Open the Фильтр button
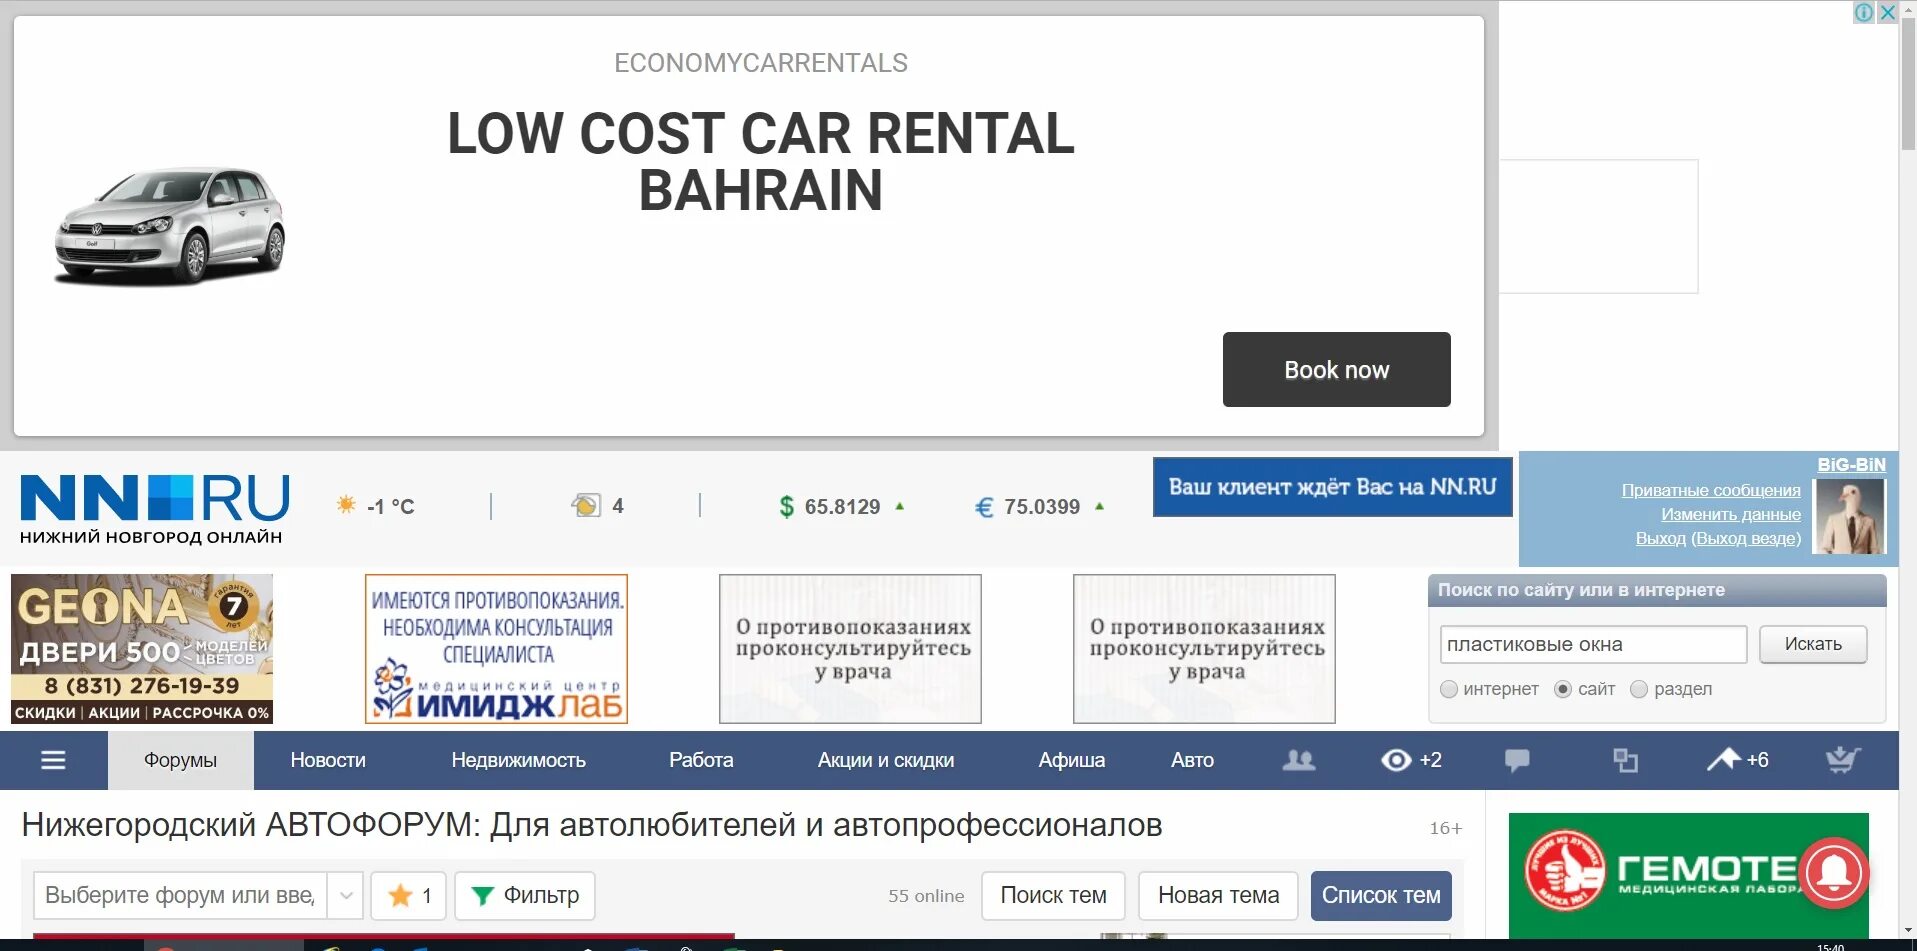 click(x=525, y=895)
